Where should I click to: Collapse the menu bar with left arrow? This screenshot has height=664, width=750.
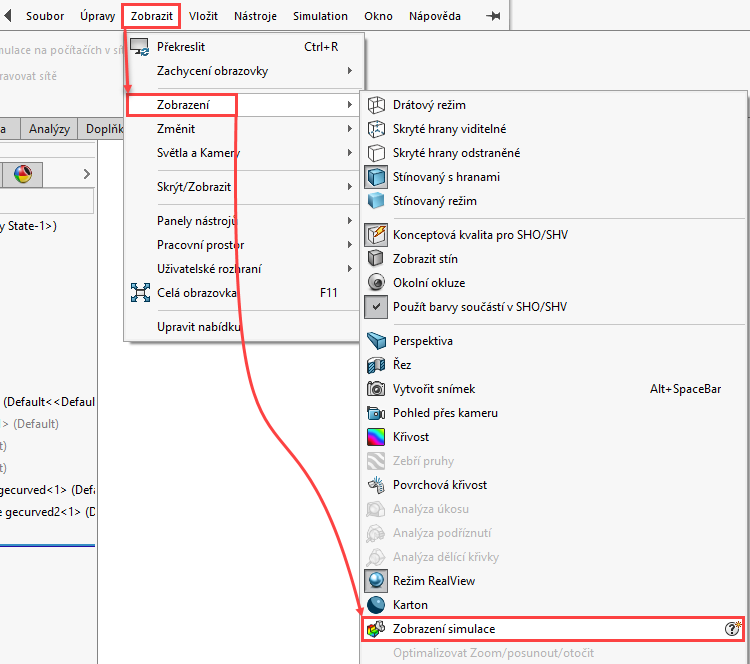pyautogui.click(x=8, y=15)
